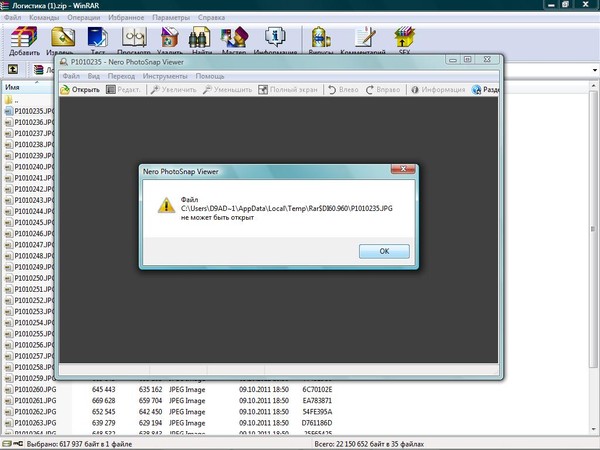Screen dimensions: 600x450
Task: Click Редакт. in Nero PhotoSnap toolbar
Action: (x=123, y=90)
